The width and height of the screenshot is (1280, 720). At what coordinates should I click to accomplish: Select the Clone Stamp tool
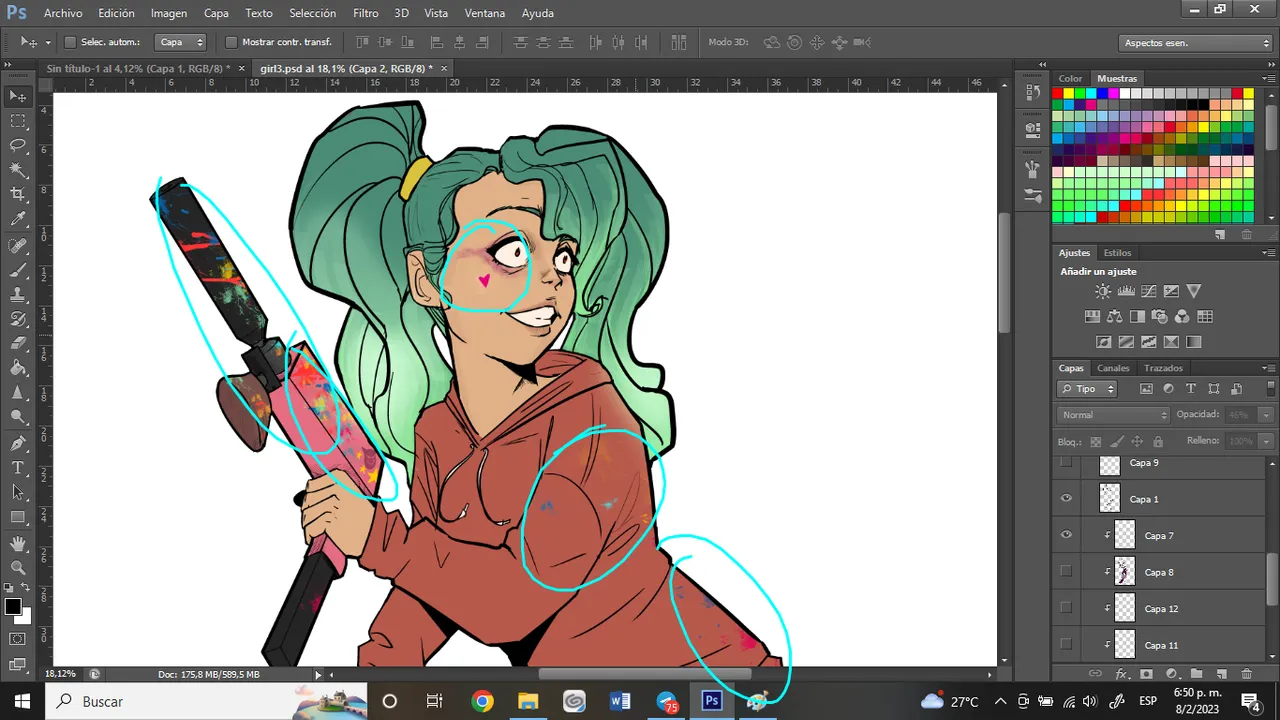(x=18, y=295)
